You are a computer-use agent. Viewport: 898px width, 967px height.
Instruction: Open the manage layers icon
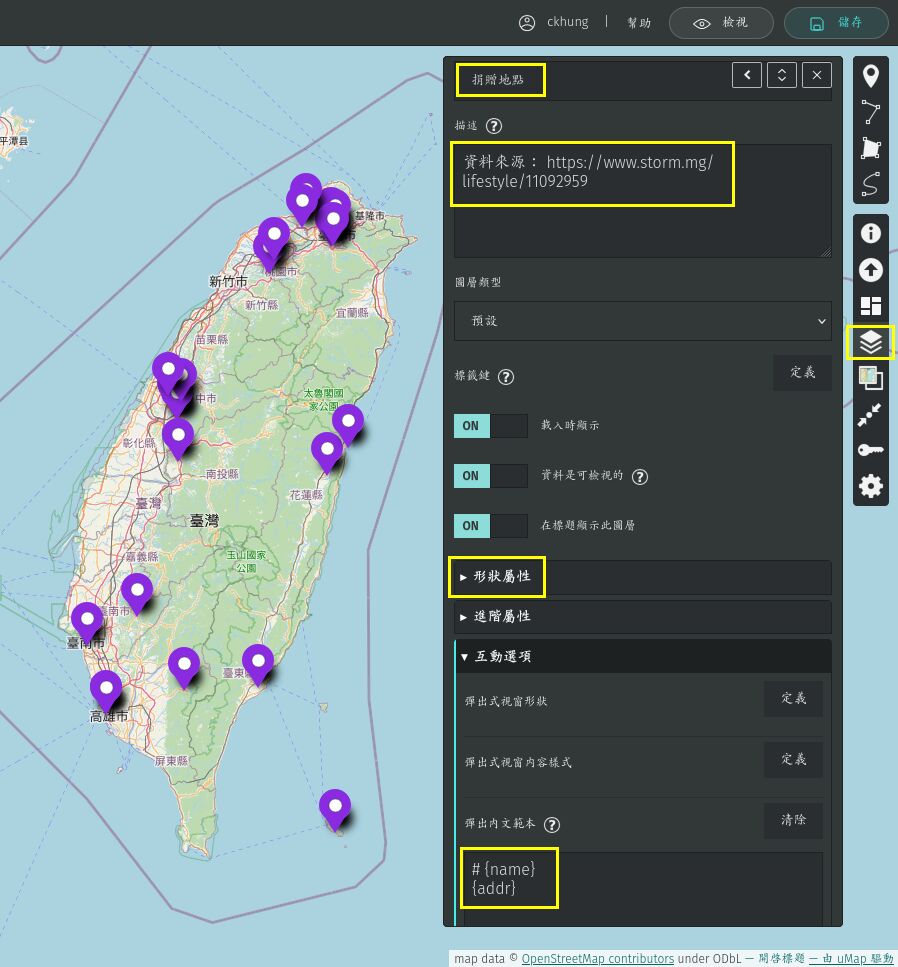pos(871,342)
